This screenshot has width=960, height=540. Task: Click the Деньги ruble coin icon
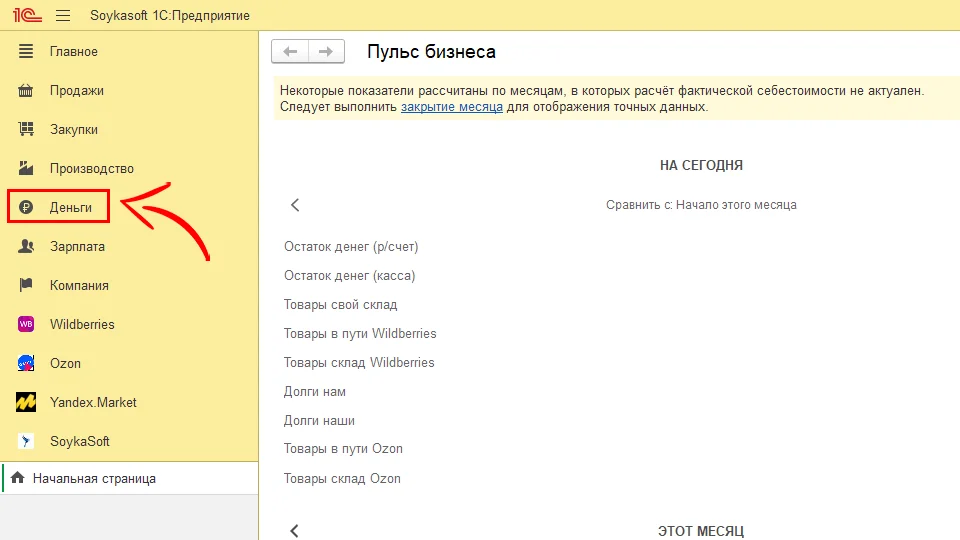pyautogui.click(x=27, y=207)
